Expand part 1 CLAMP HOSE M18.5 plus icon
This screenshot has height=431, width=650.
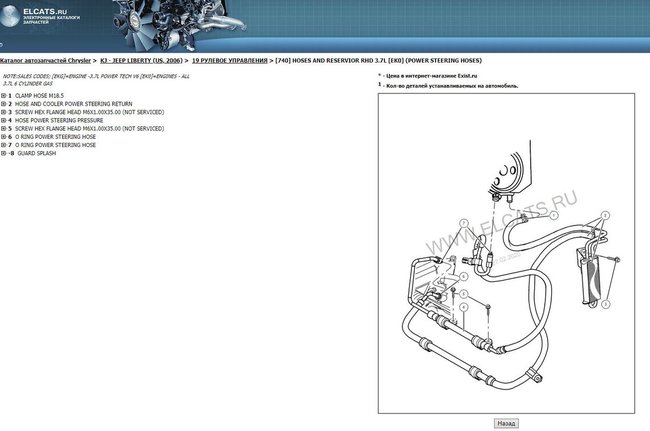pos(4,95)
